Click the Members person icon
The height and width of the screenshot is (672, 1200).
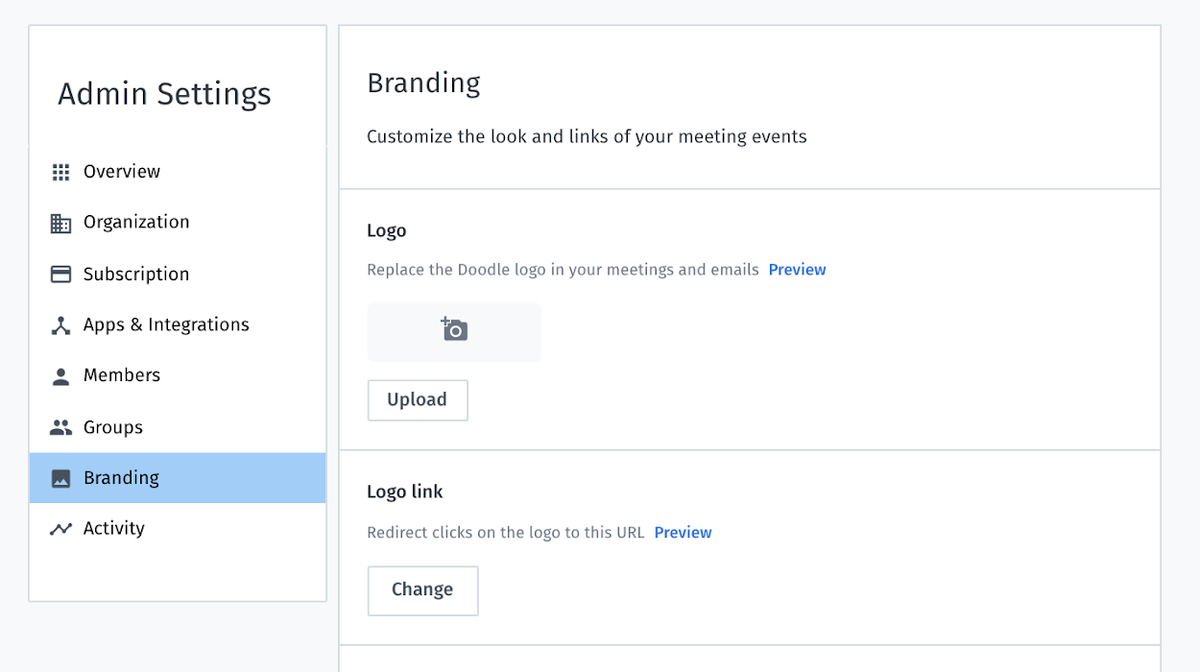pyautogui.click(x=61, y=376)
